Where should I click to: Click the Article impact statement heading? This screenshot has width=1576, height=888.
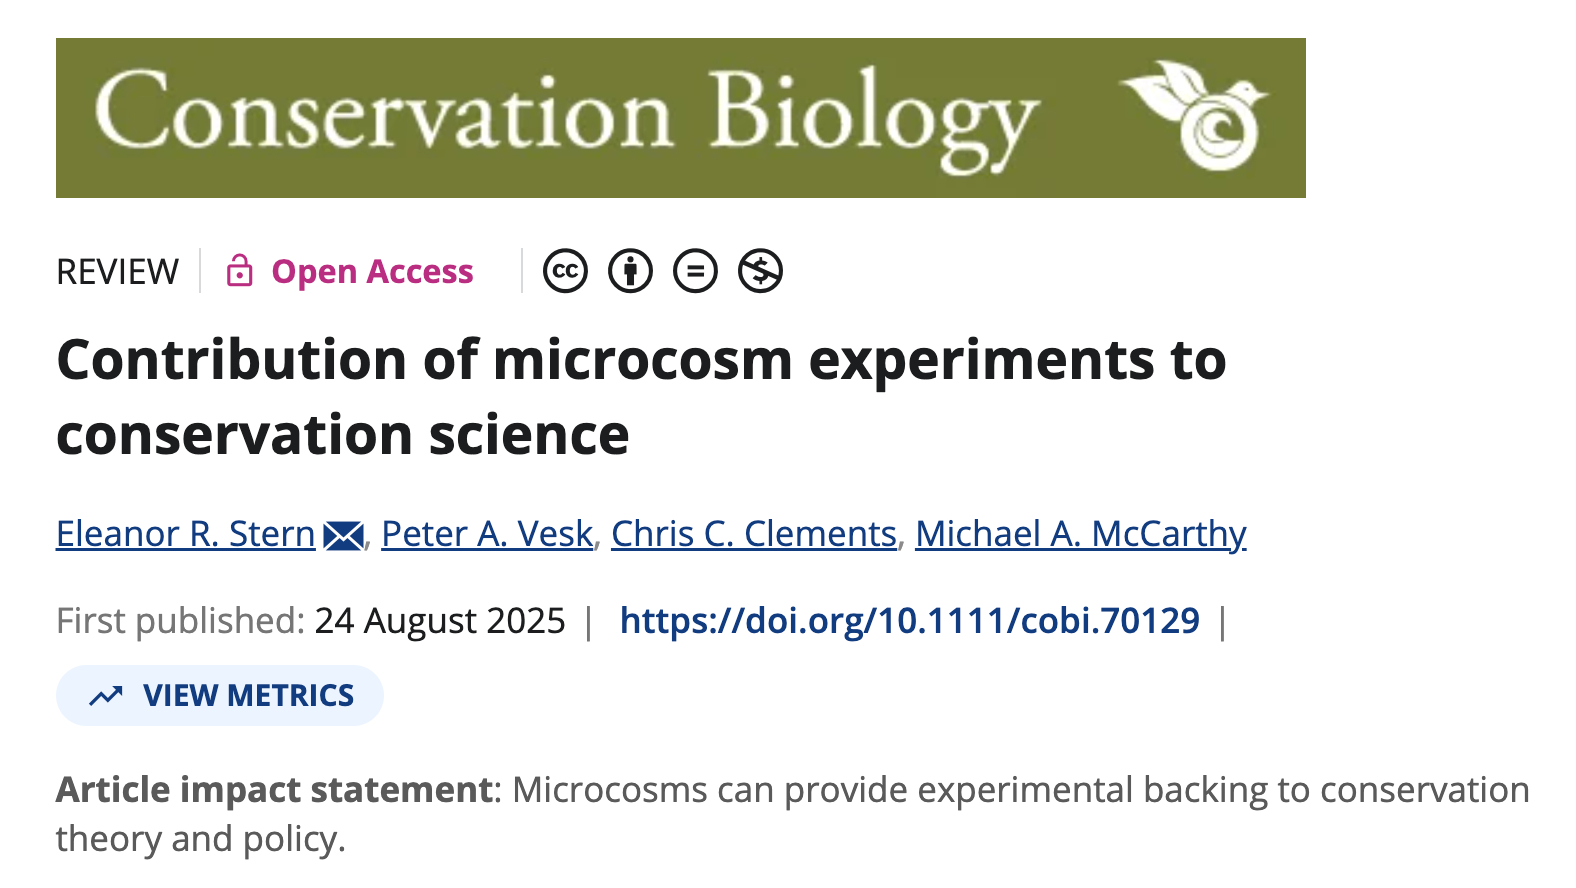(x=274, y=790)
